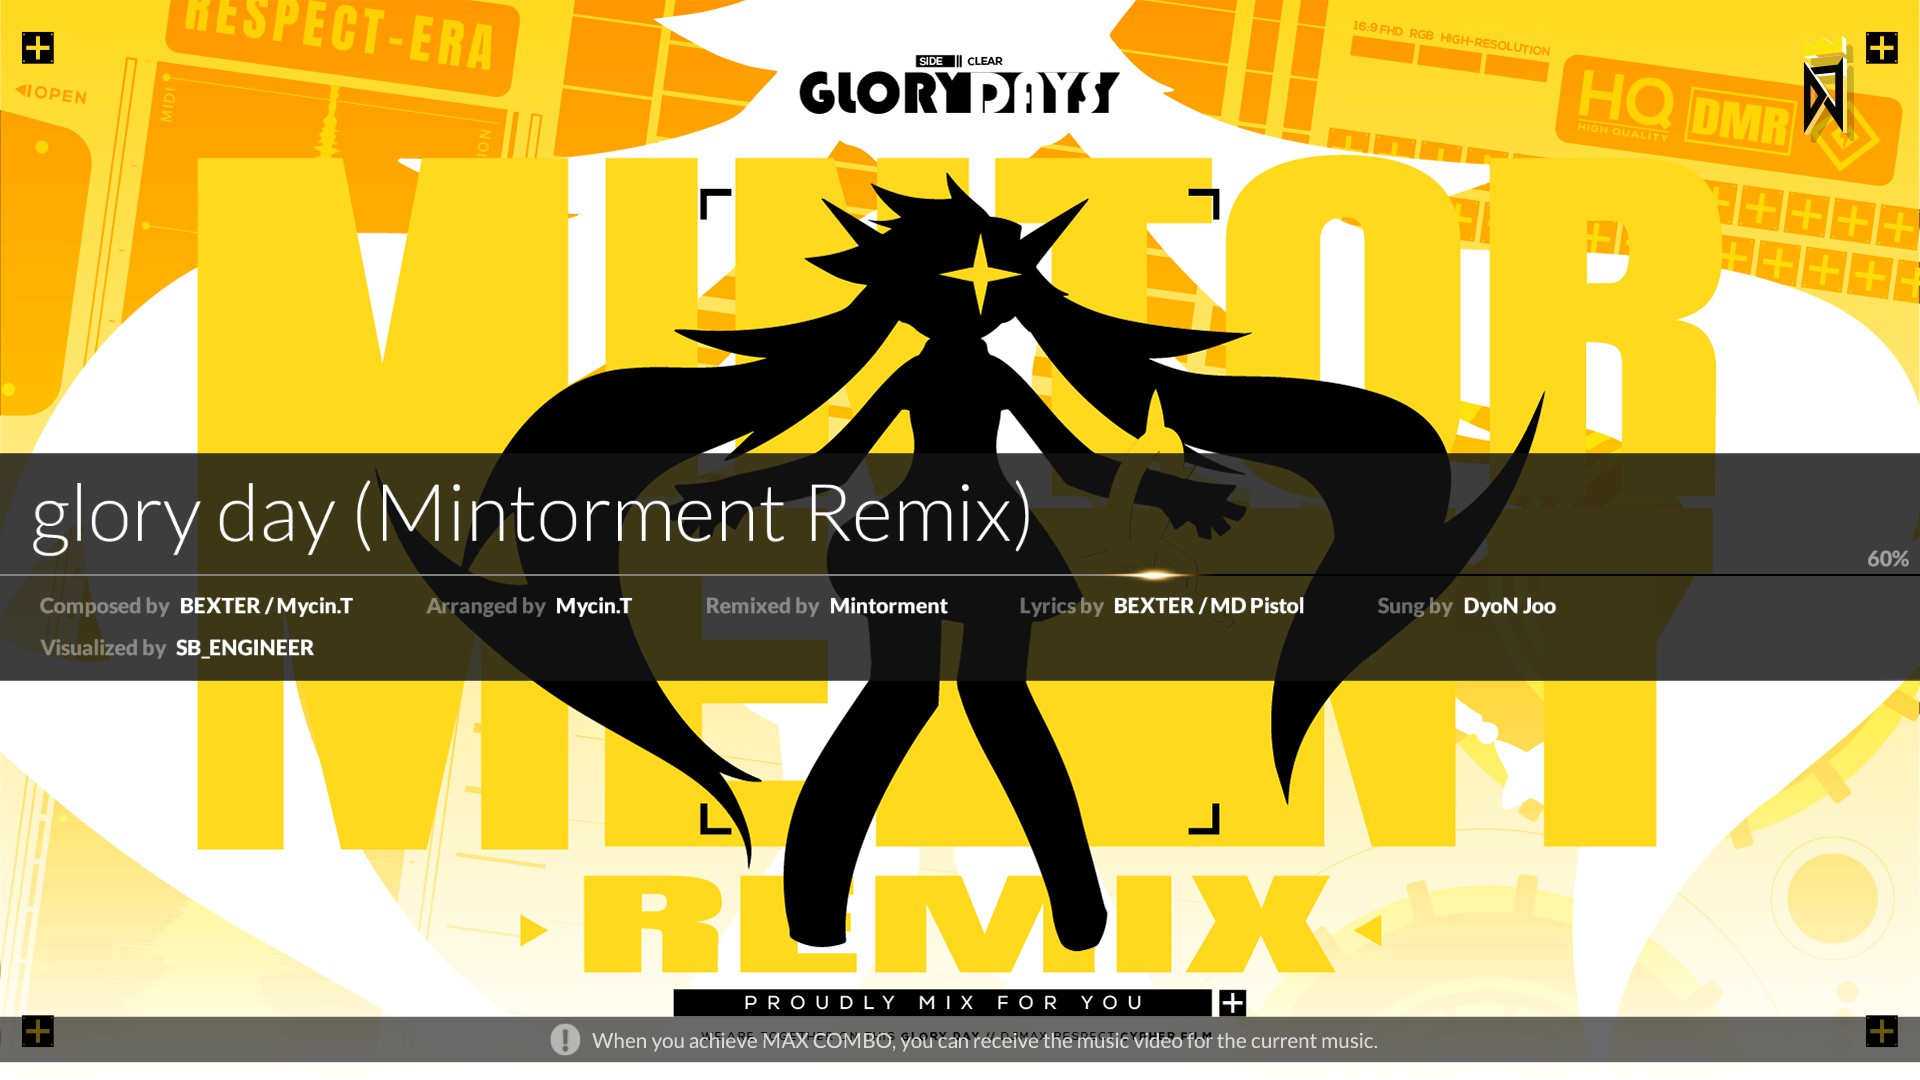The width and height of the screenshot is (1920, 1080).
Task: Click the bottom-right plus icon
Action: click(x=1881, y=1031)
